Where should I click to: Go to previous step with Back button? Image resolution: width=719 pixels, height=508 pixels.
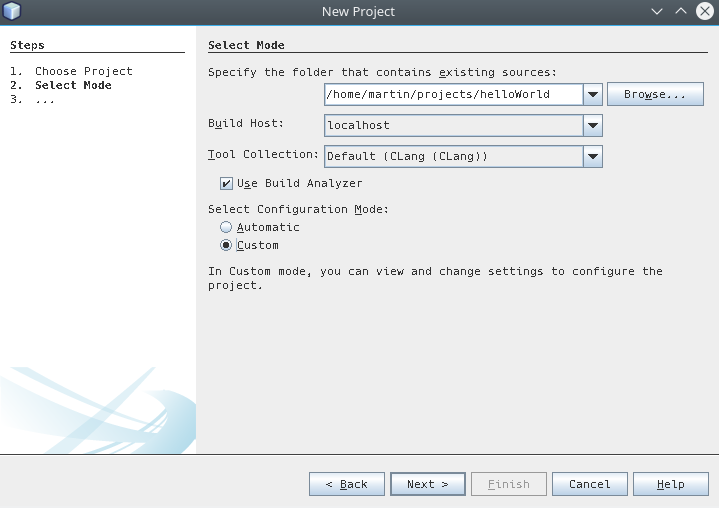coord(347,484)
